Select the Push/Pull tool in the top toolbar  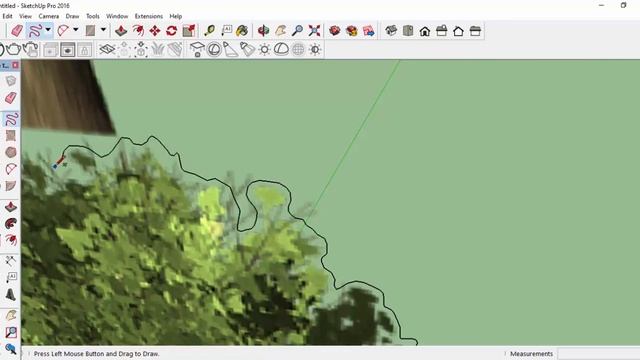click(x=121, y=31)
